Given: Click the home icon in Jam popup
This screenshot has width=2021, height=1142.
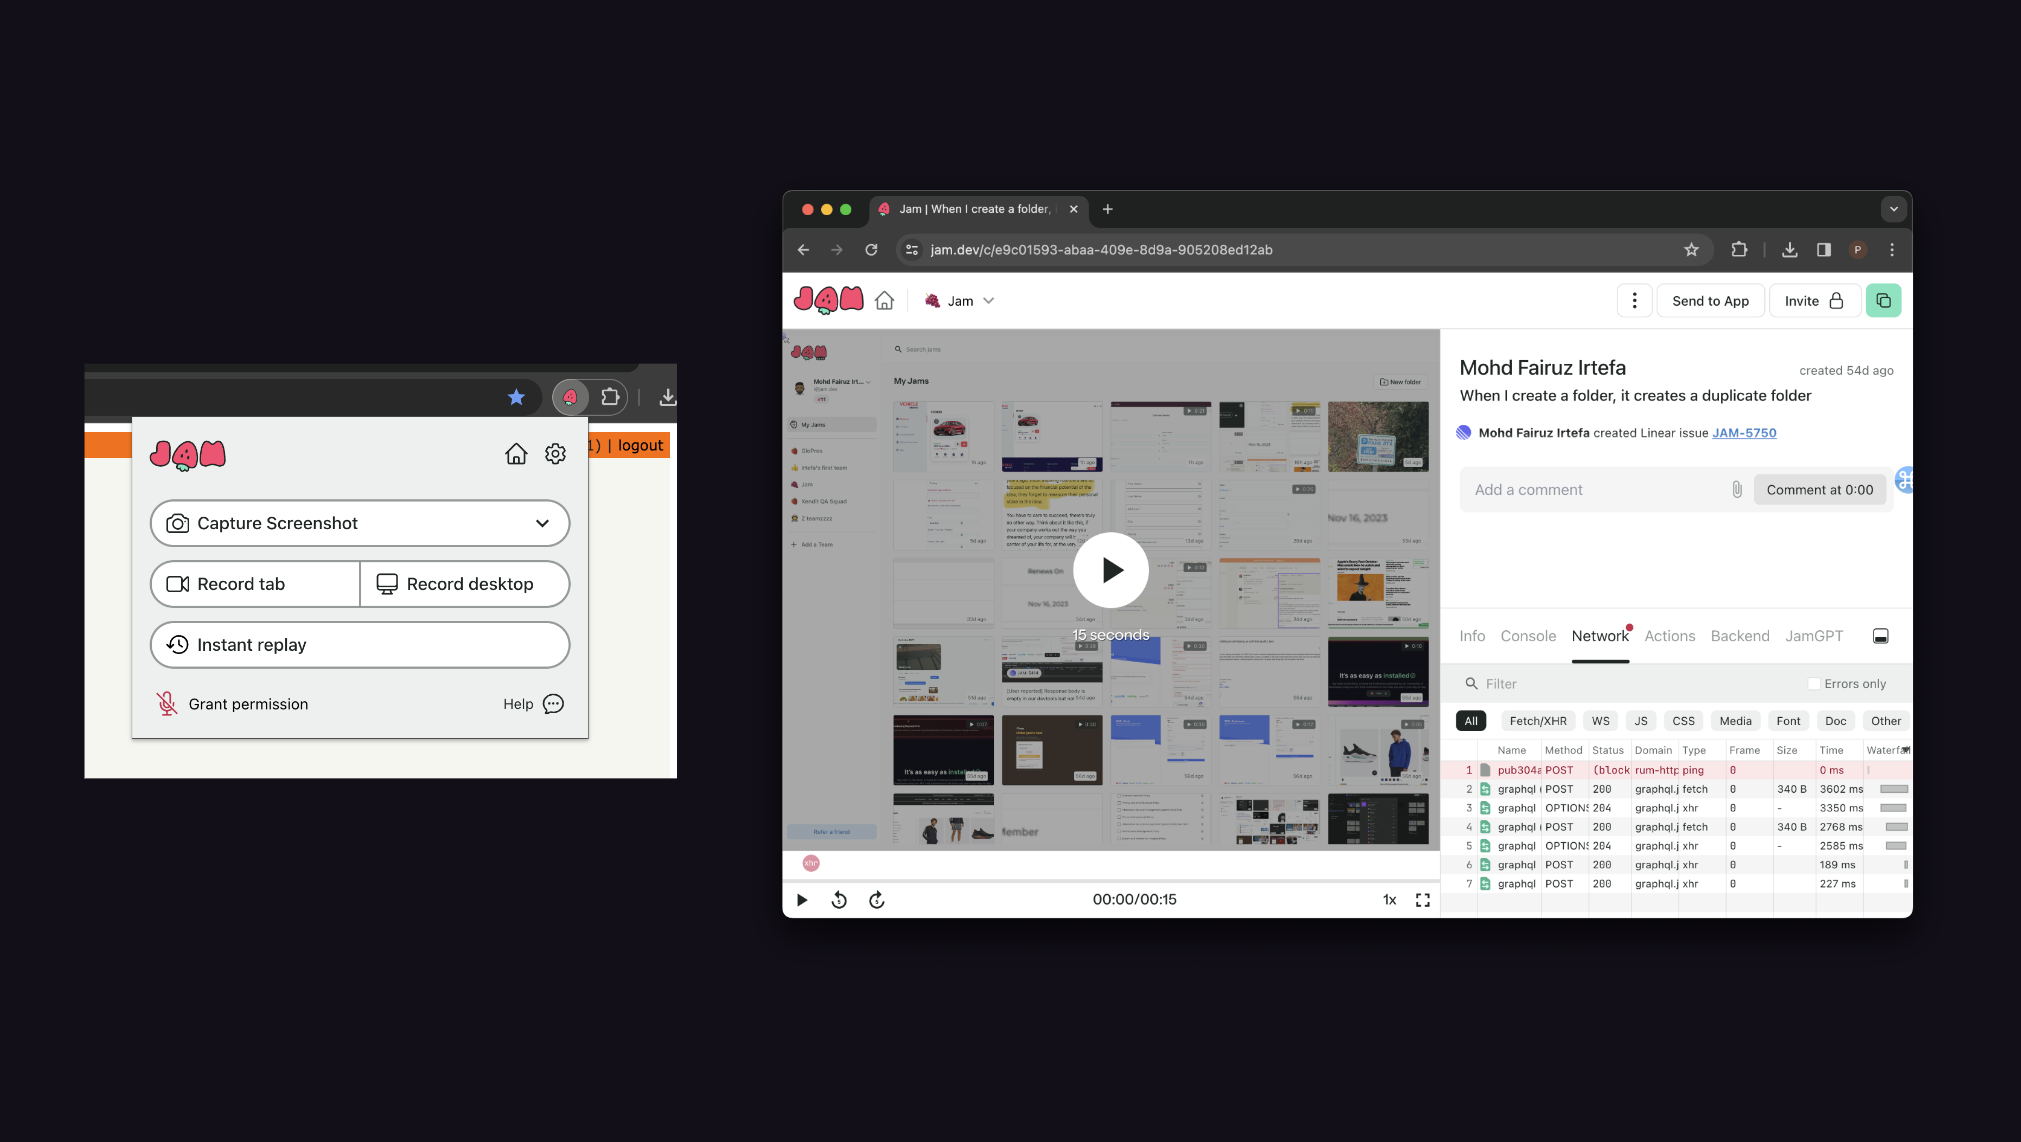Looking at the screenshot, I should [516, 454].
